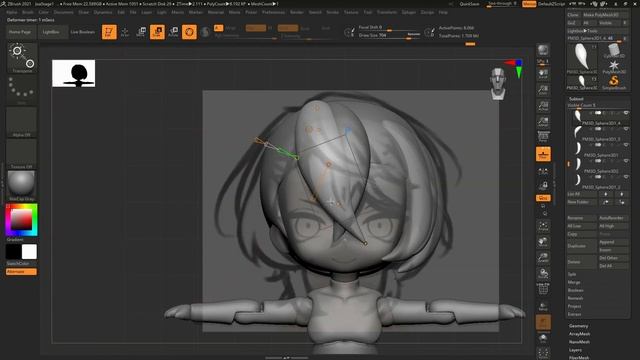Image resolution: width=640 pixels, height=360 pixels.
Task: Expand the Split section
Action: [x=571, y=274]
